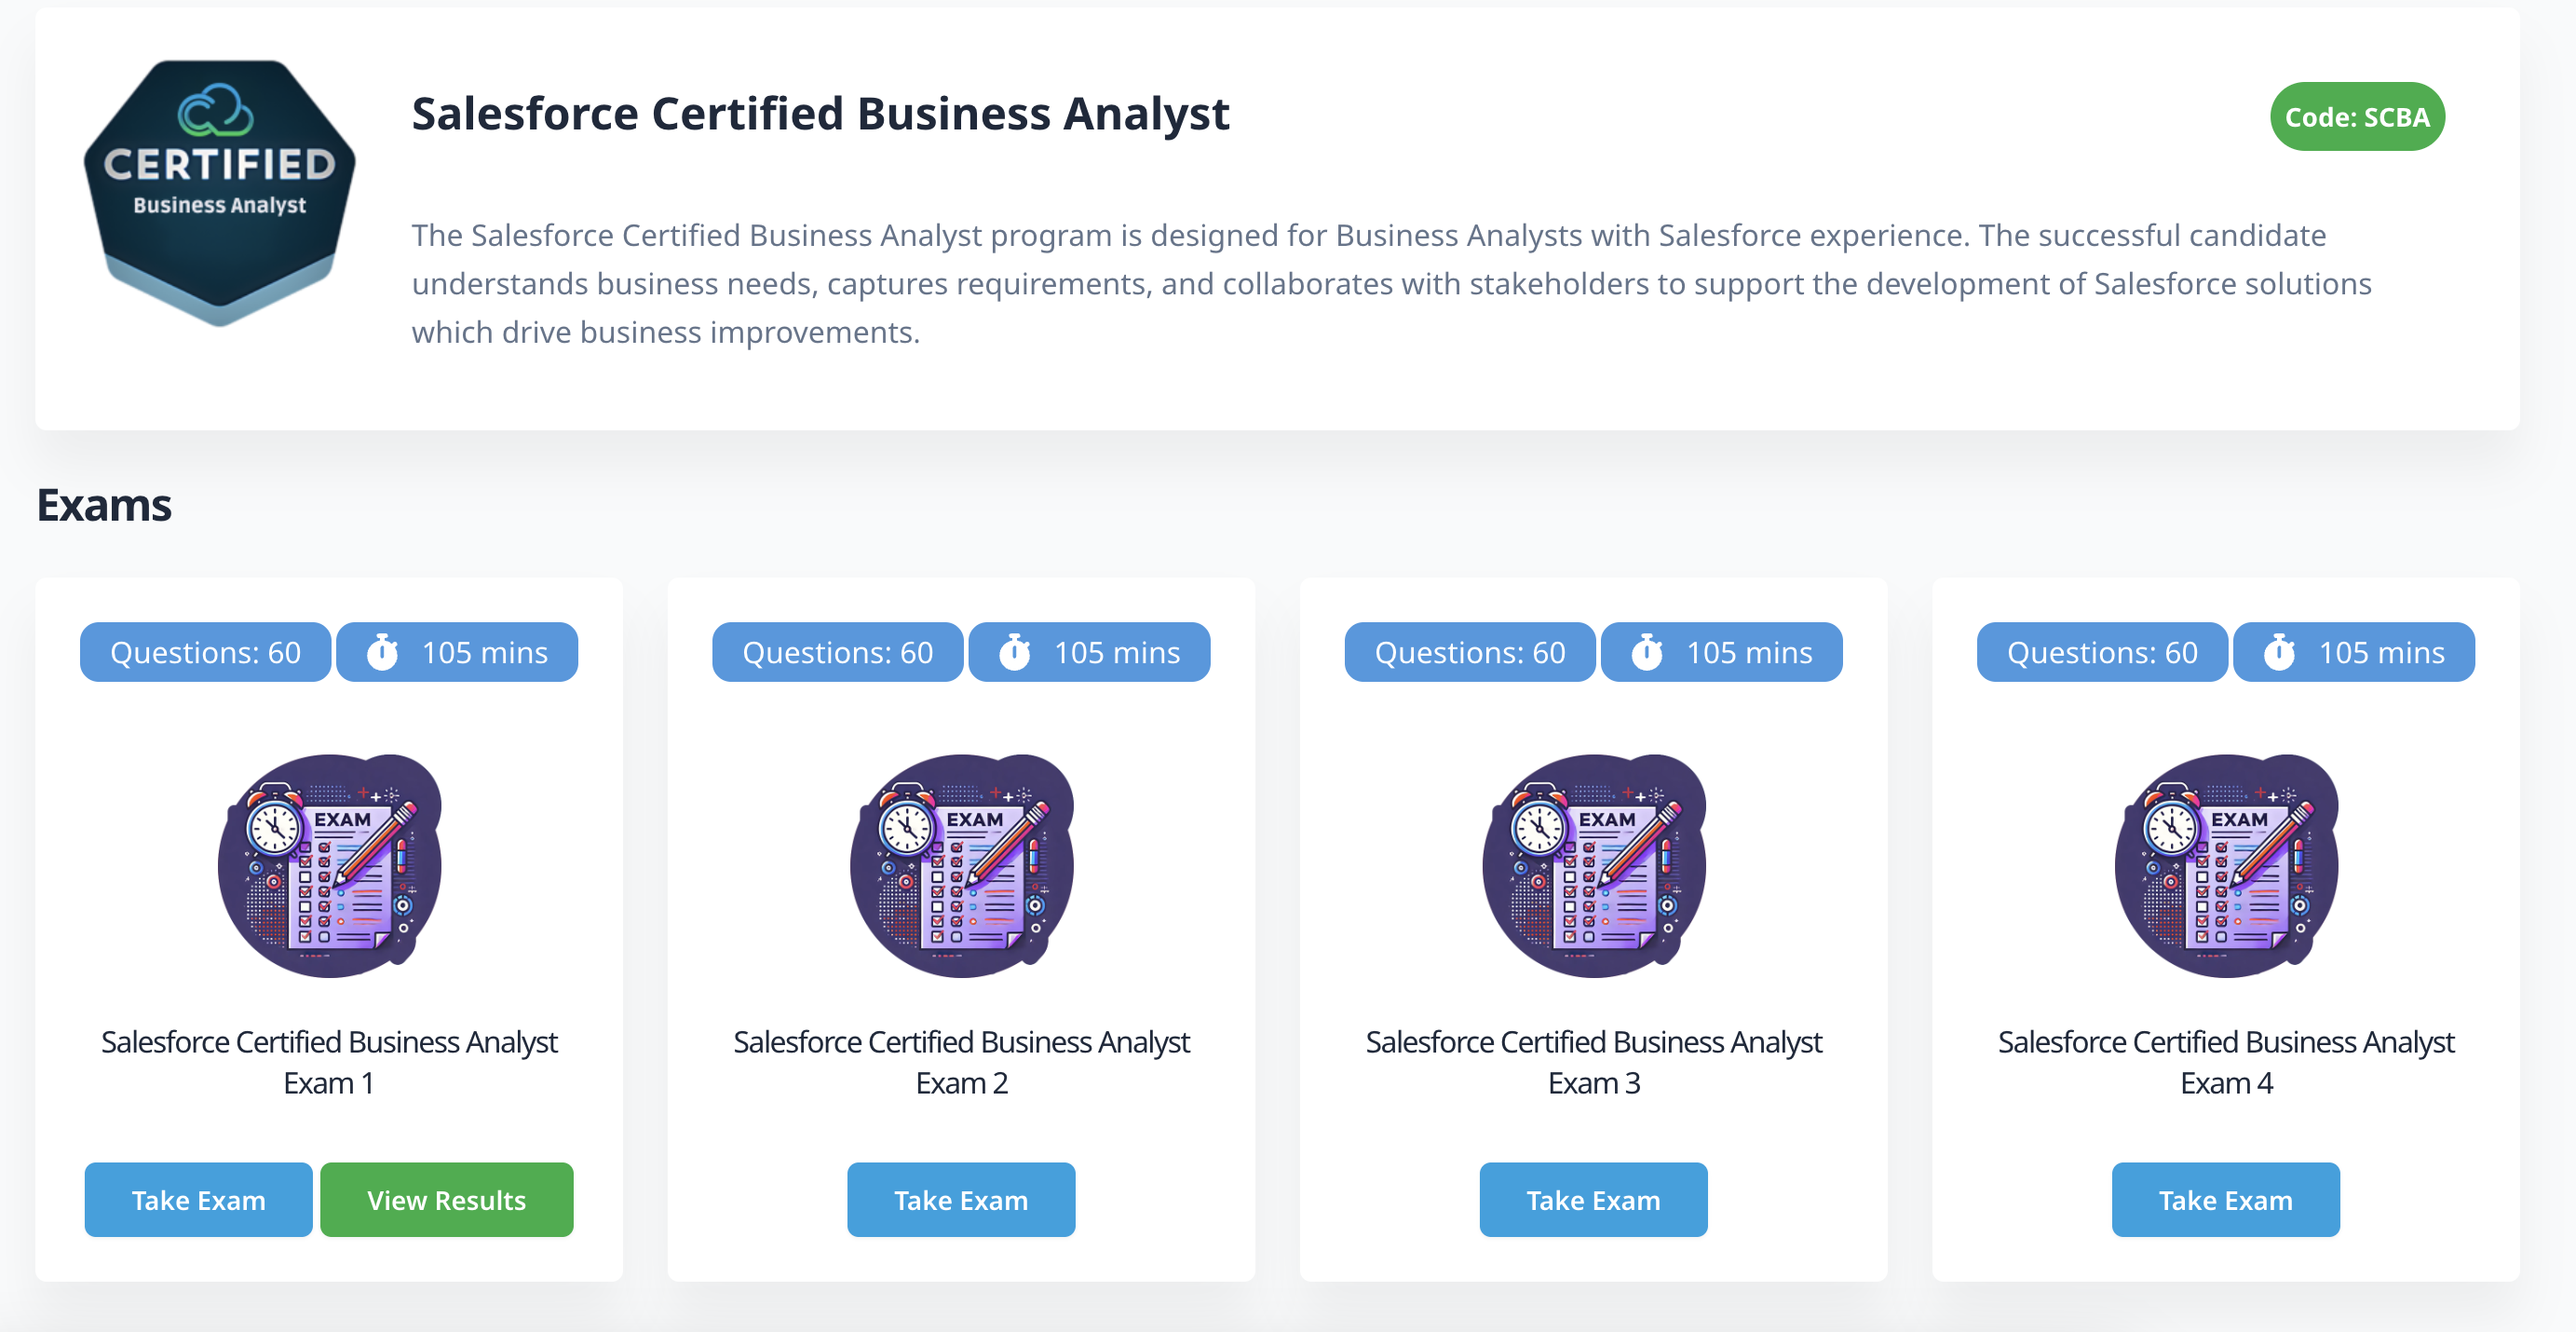Click the stopwatch icon on Exam 3 card
This screenshot has height=1332, width=2576.
1646,652
